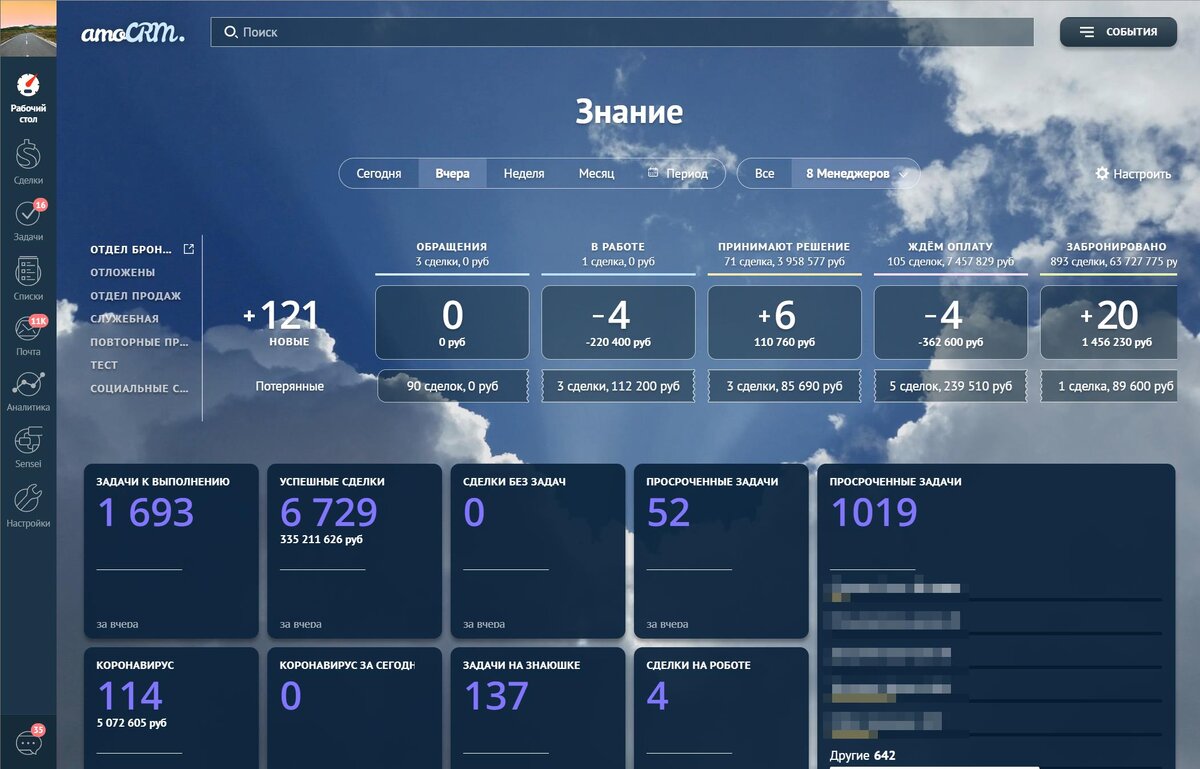Viewport: 1200px width, 769px height.
Task: Open the Настройки section
Action: 28,503
